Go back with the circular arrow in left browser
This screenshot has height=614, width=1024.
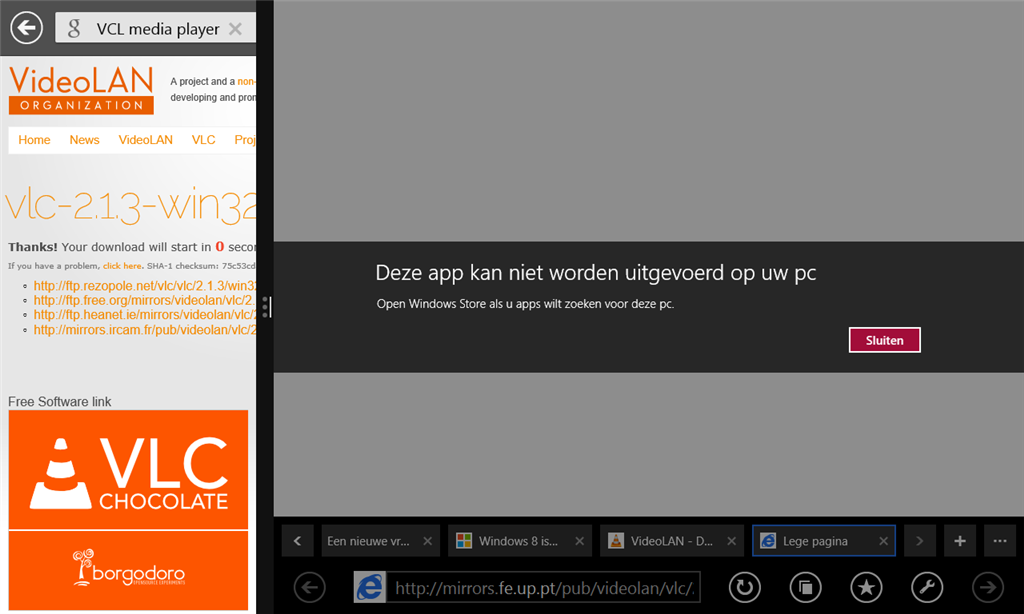click(x=26, y=28)
